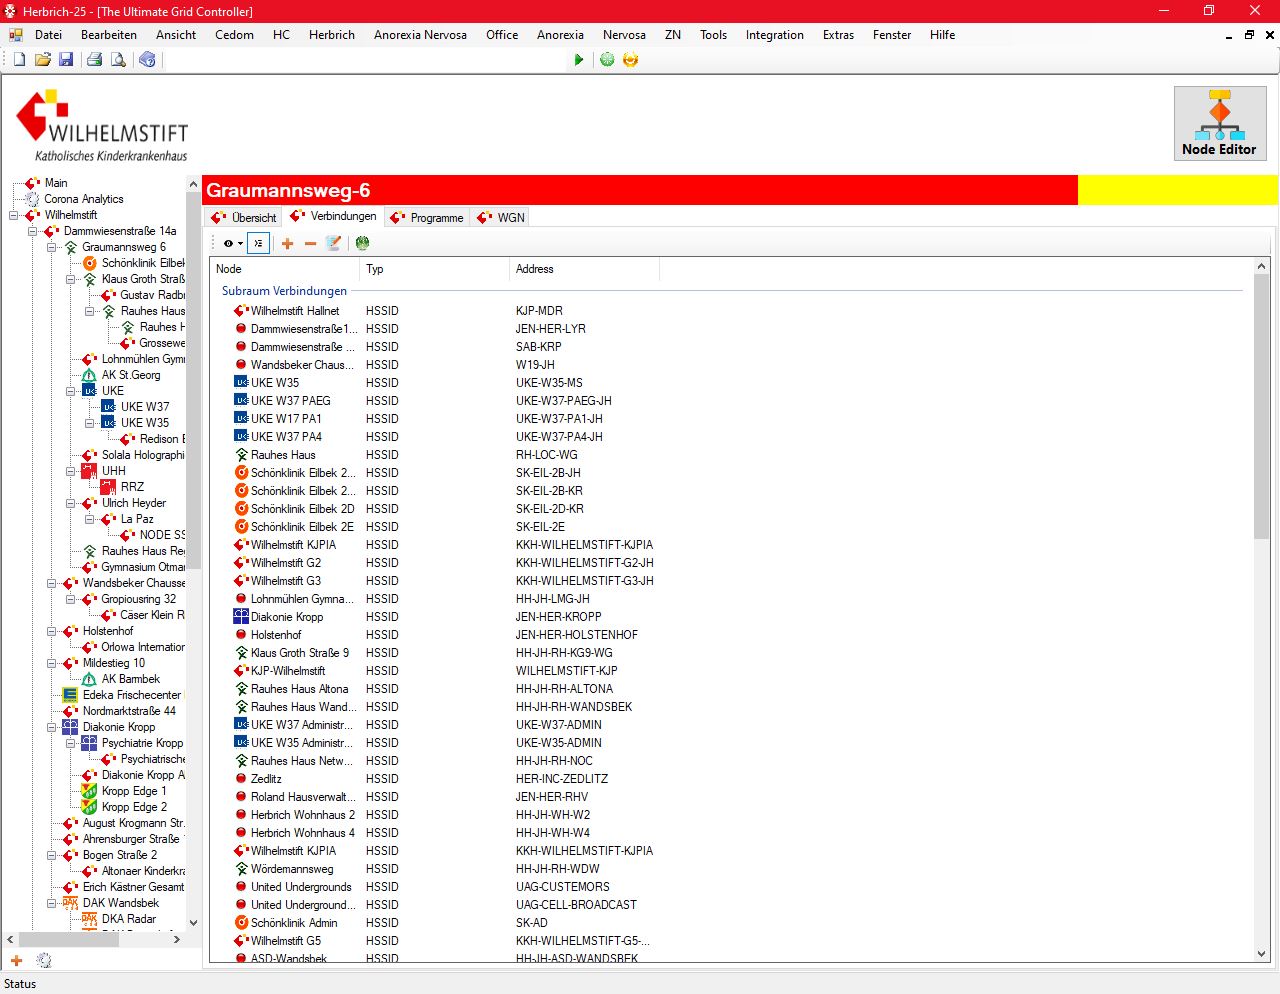Save with the floppy disk toolbar icon
The height and width of the screenshot is (994, 1280).
(x=66, y=60)
